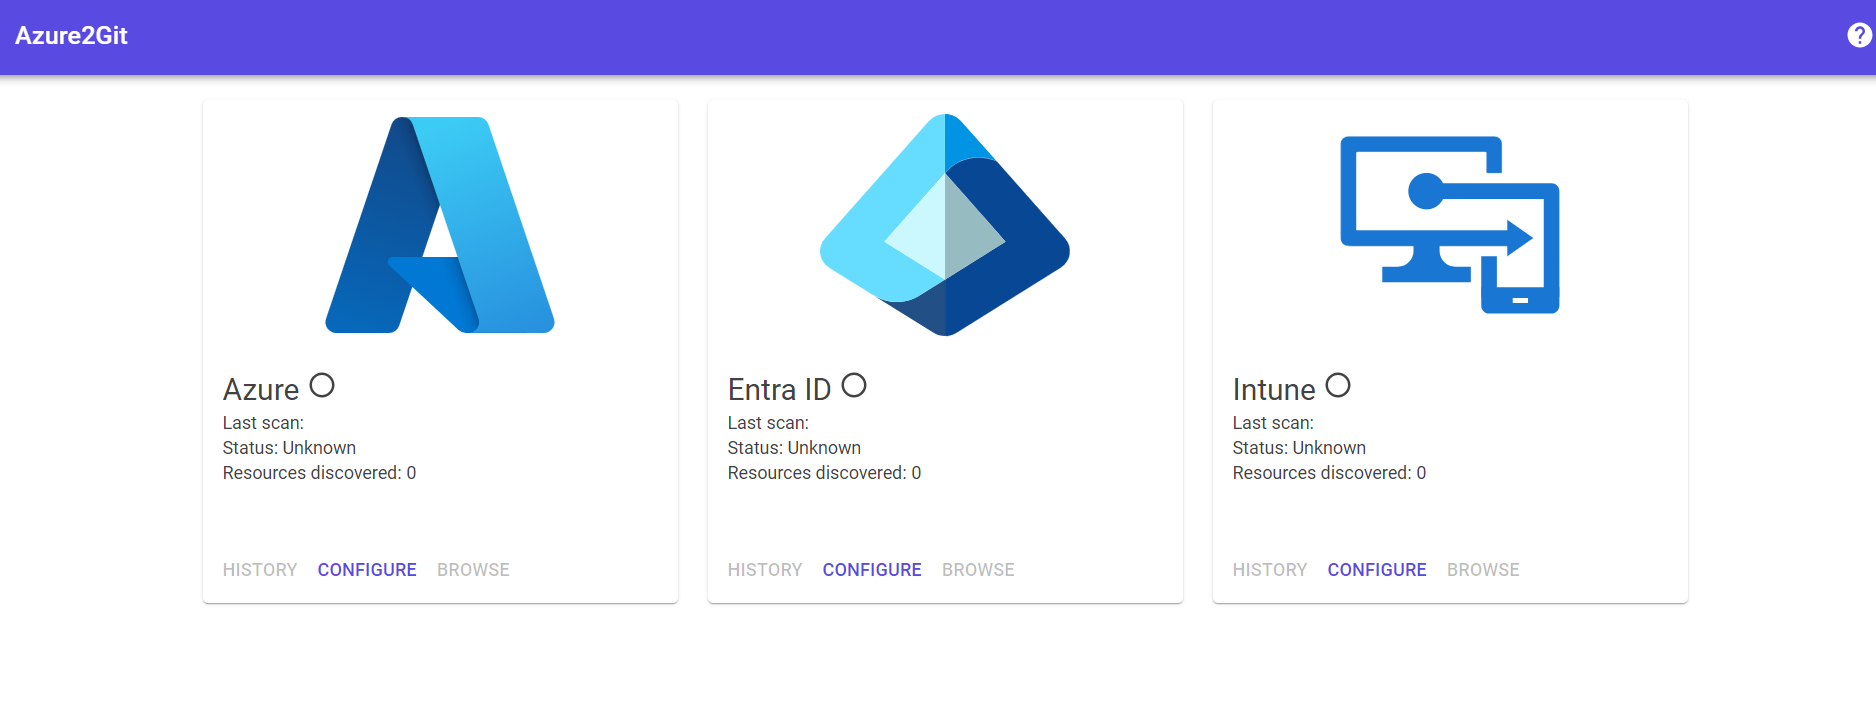The image size is (1876, 704).
Task: Open HISTORY on the Intune card
Action: pyautogui.click(x=1270, y=570)
